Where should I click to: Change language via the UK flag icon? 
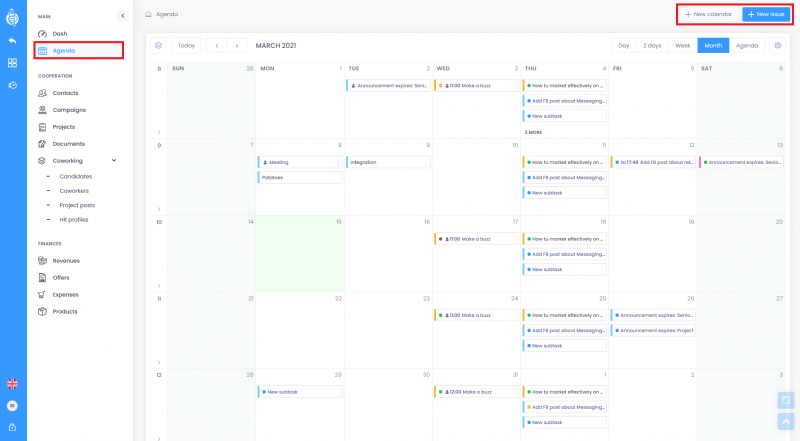[12, 383]
